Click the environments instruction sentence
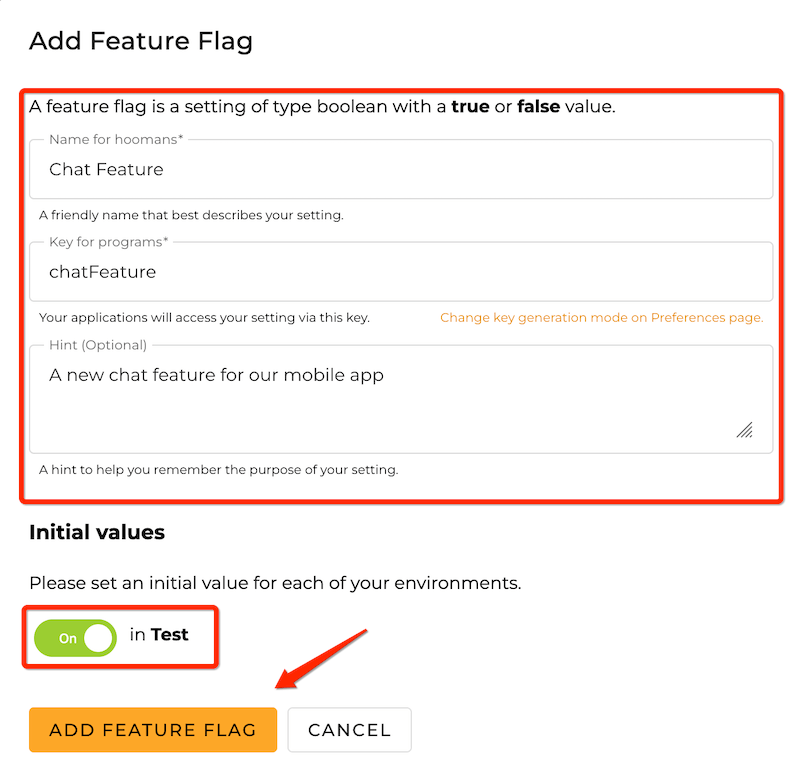800x772 pixels. (x=260, y=580)
